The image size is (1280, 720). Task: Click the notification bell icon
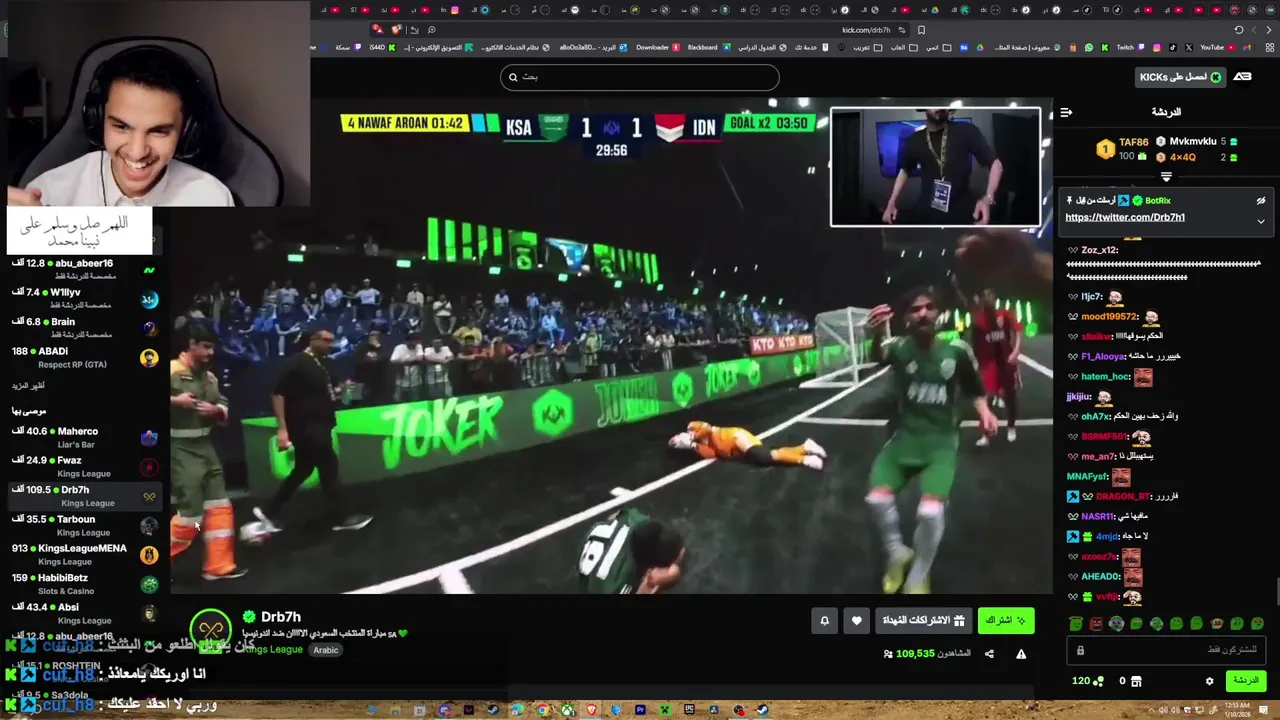point(824,621)
